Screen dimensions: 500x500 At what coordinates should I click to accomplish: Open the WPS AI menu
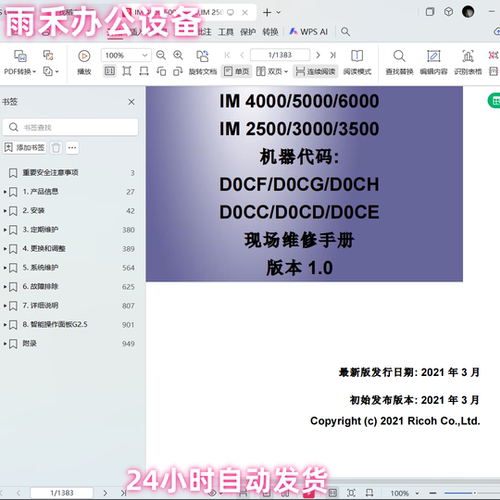click(x=309, y=32)
